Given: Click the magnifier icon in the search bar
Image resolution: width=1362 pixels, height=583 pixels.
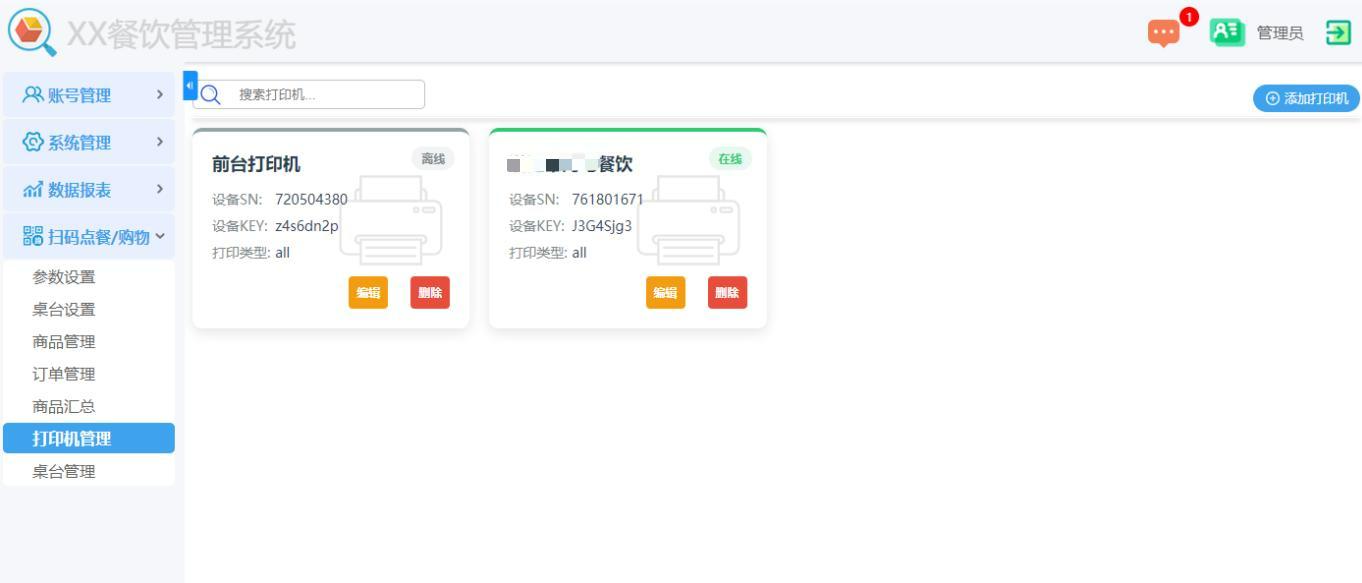Looking at the screenshot, I should (210, 94).
